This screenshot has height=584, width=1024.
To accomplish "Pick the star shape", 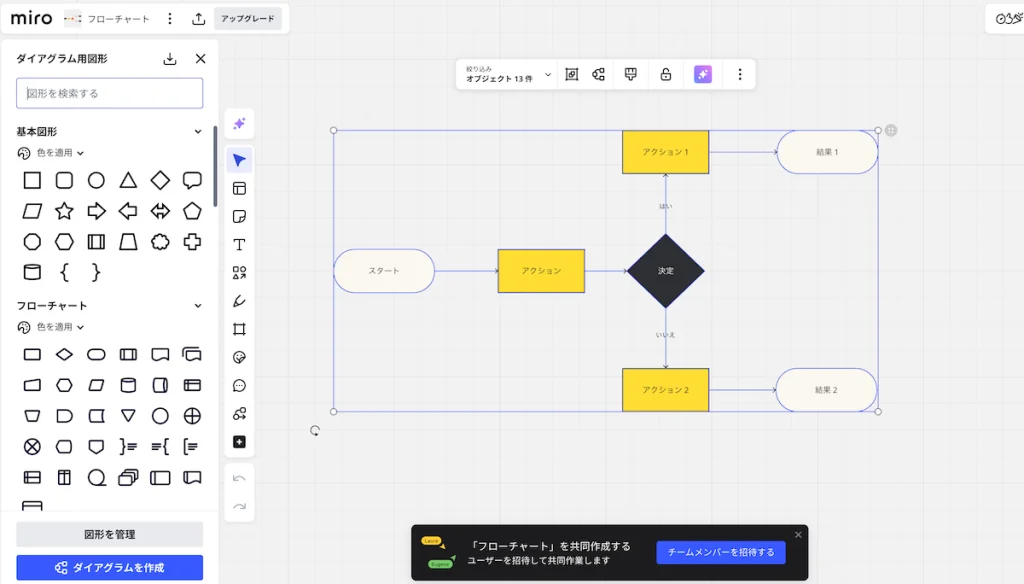I will point(64,211).
